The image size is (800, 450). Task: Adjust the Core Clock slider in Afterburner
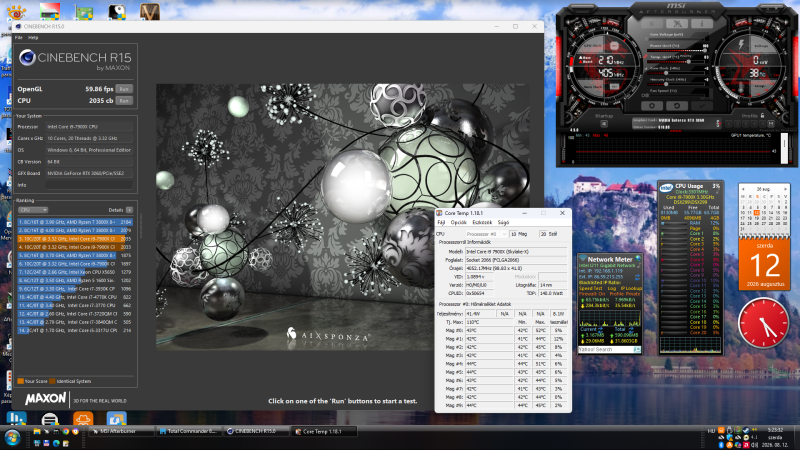pos(676,73)
